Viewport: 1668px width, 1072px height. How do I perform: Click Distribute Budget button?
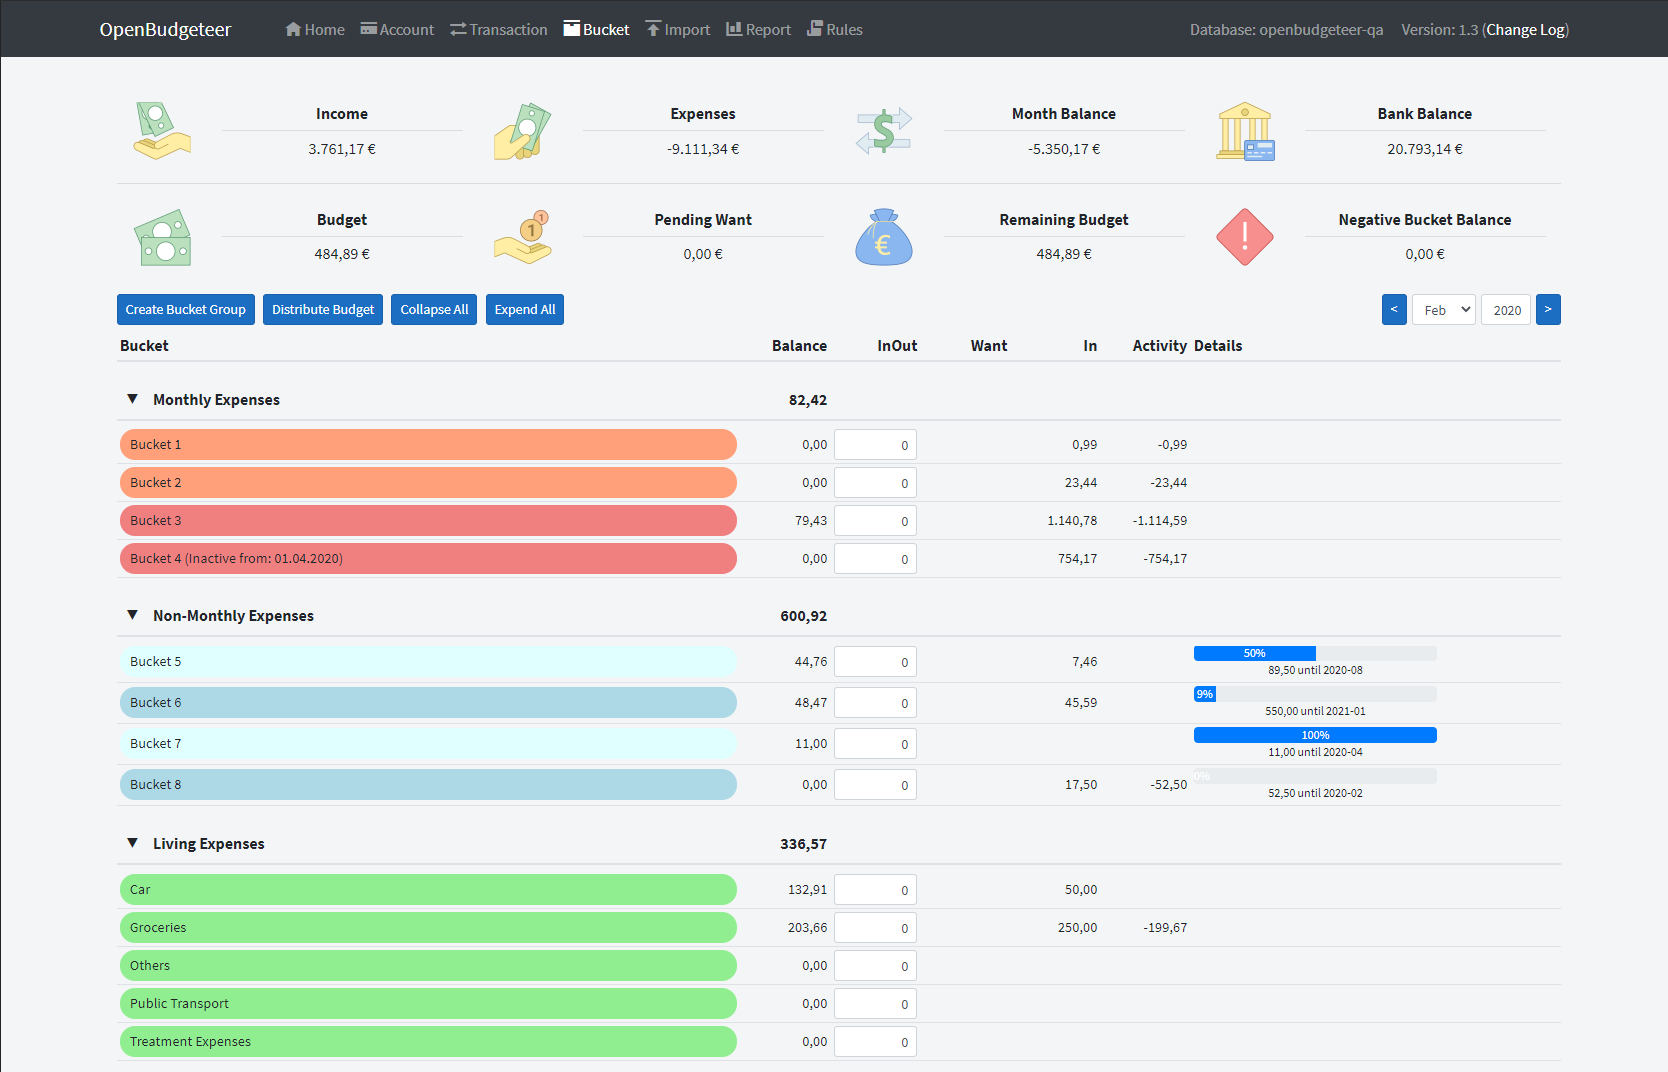323,310
